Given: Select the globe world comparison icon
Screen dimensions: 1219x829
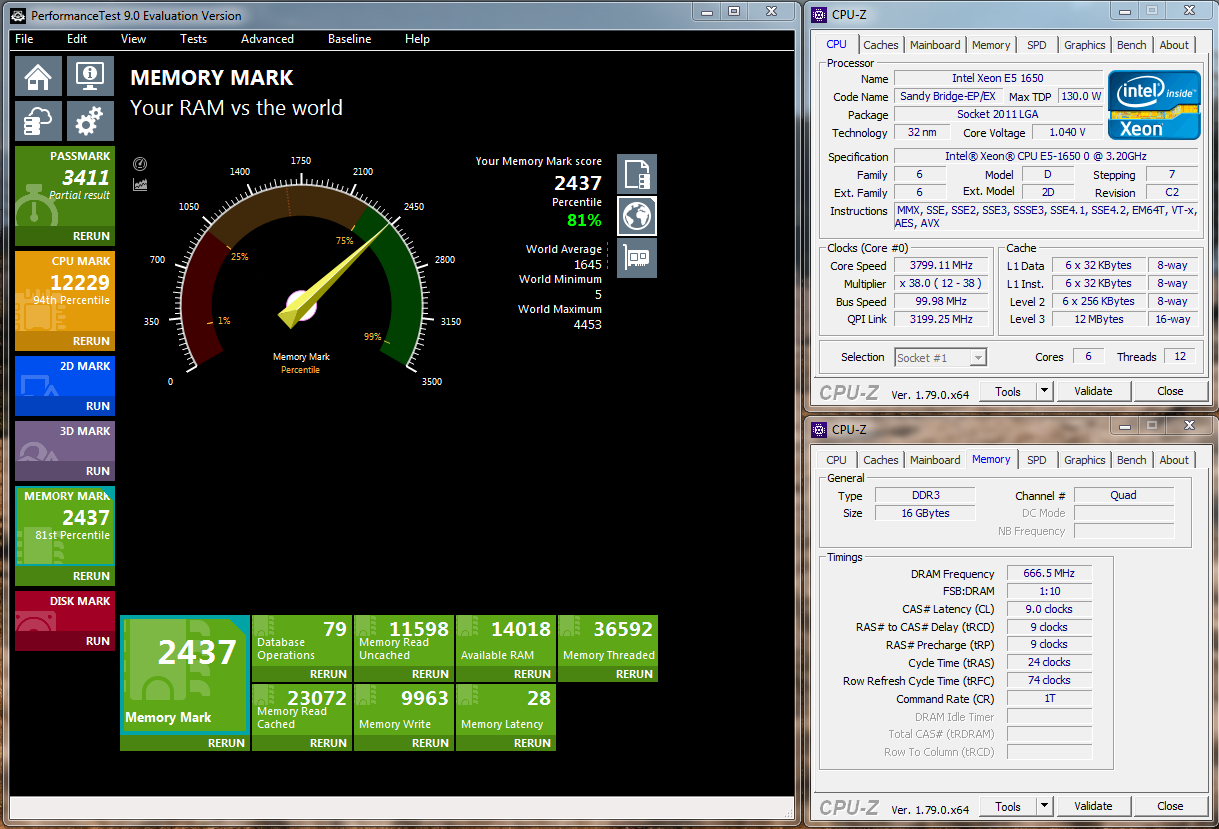Looking at the screenshot, I should coord(637,215).
